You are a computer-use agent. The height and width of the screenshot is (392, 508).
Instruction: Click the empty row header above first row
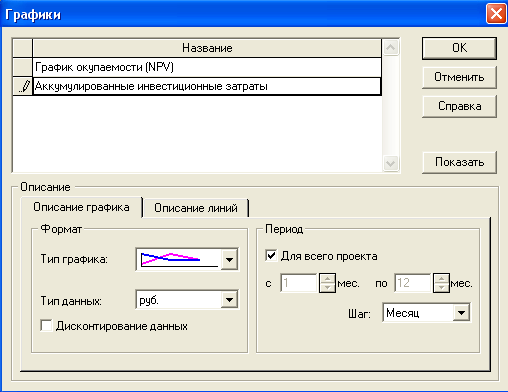23,48
